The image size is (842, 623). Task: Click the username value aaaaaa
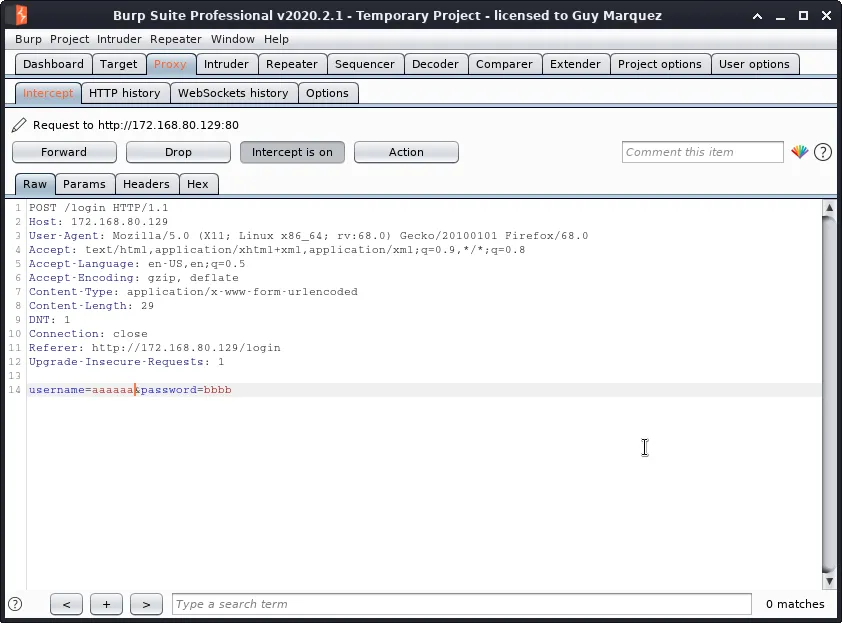pyautogui.click(x=113, y=389)
